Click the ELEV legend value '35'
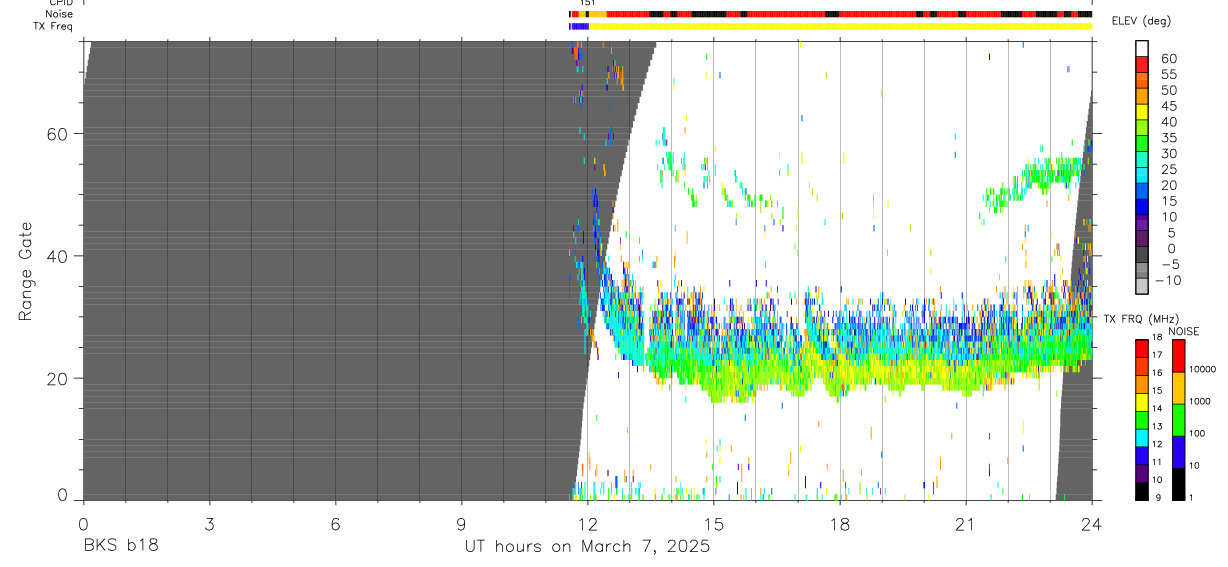 [1170, 138]
